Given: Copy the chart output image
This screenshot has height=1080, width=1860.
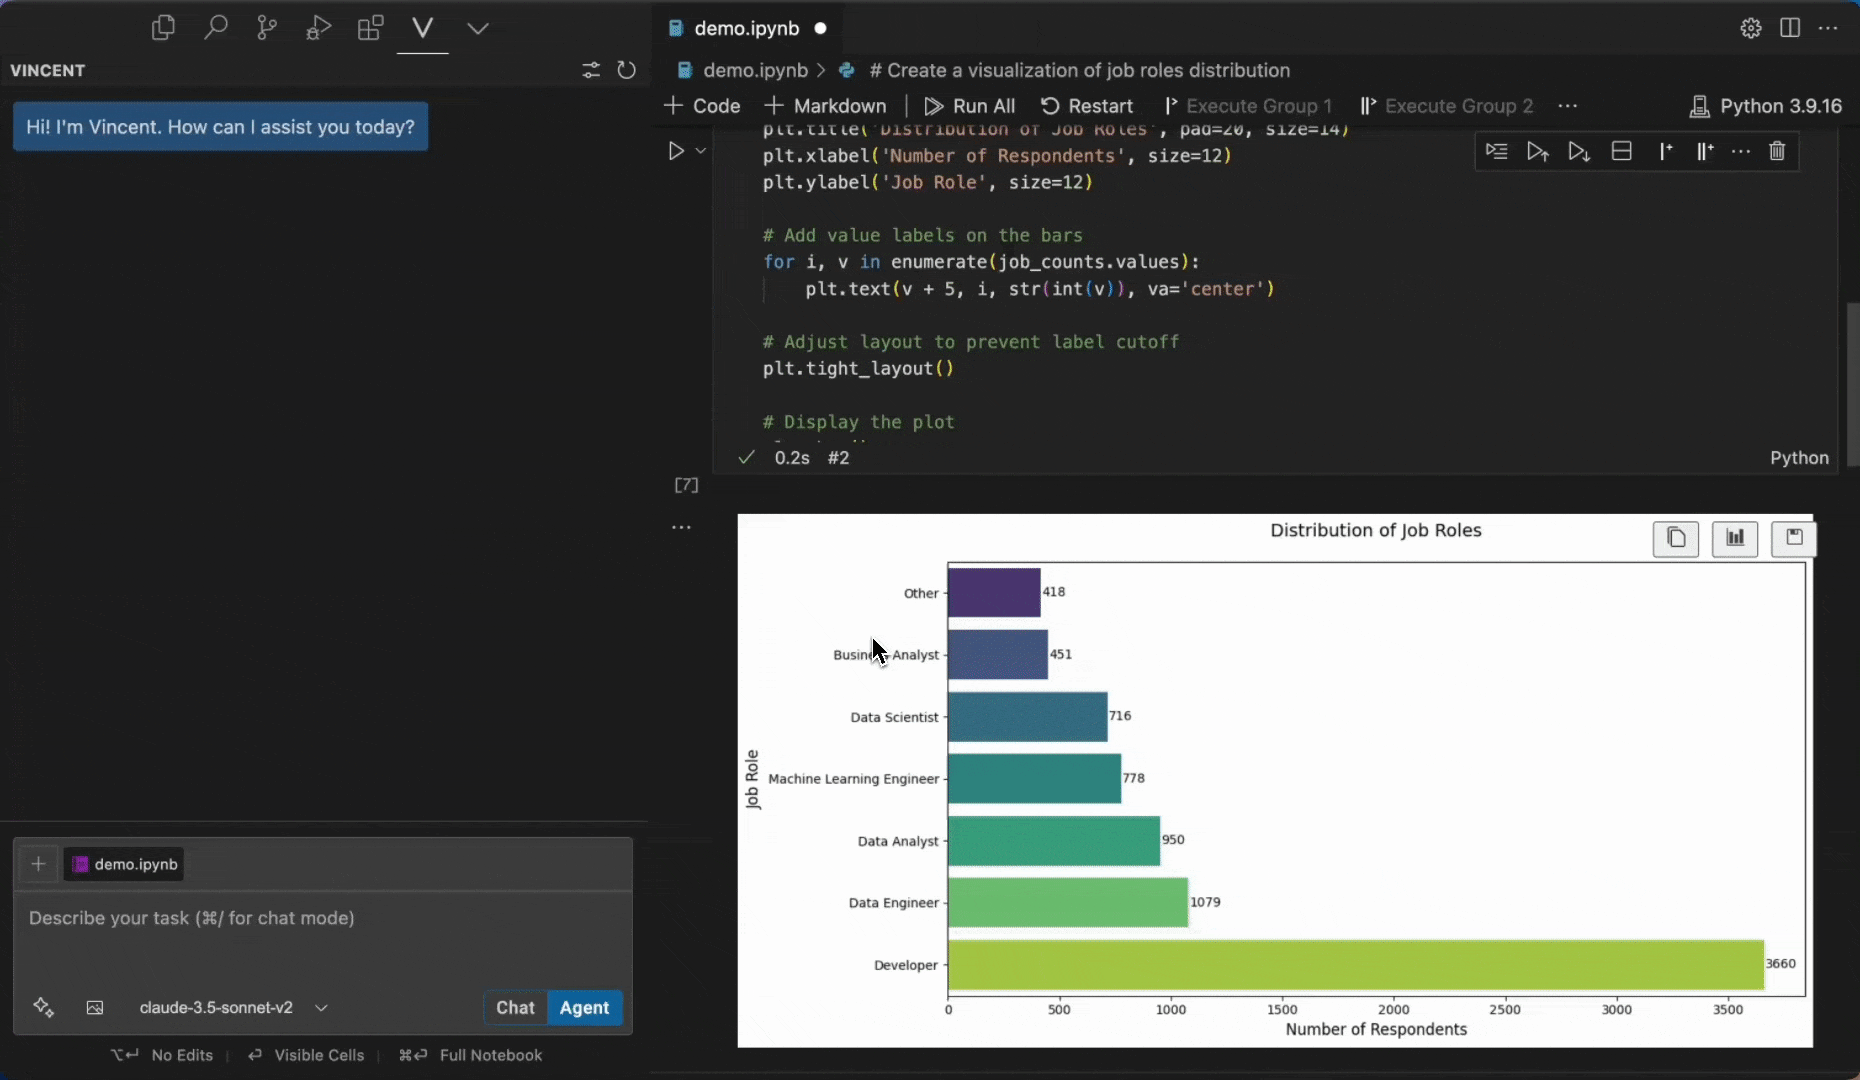Looking at the screenshot, I should click(x=1676, y=539).
